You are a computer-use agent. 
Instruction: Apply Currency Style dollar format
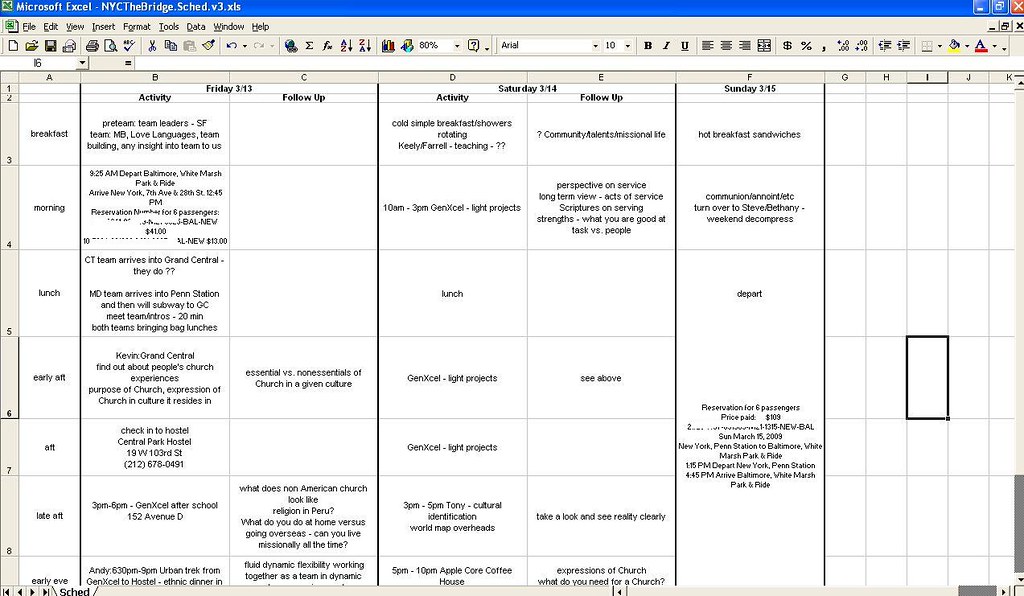coord(788,46)
